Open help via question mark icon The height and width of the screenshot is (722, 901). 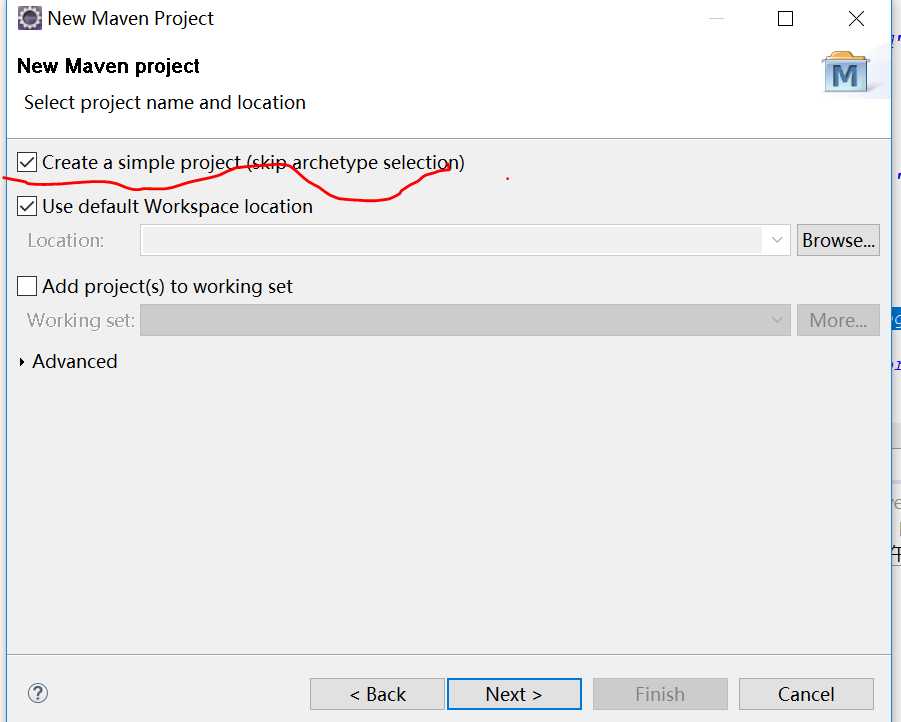(x=38, y=693)
